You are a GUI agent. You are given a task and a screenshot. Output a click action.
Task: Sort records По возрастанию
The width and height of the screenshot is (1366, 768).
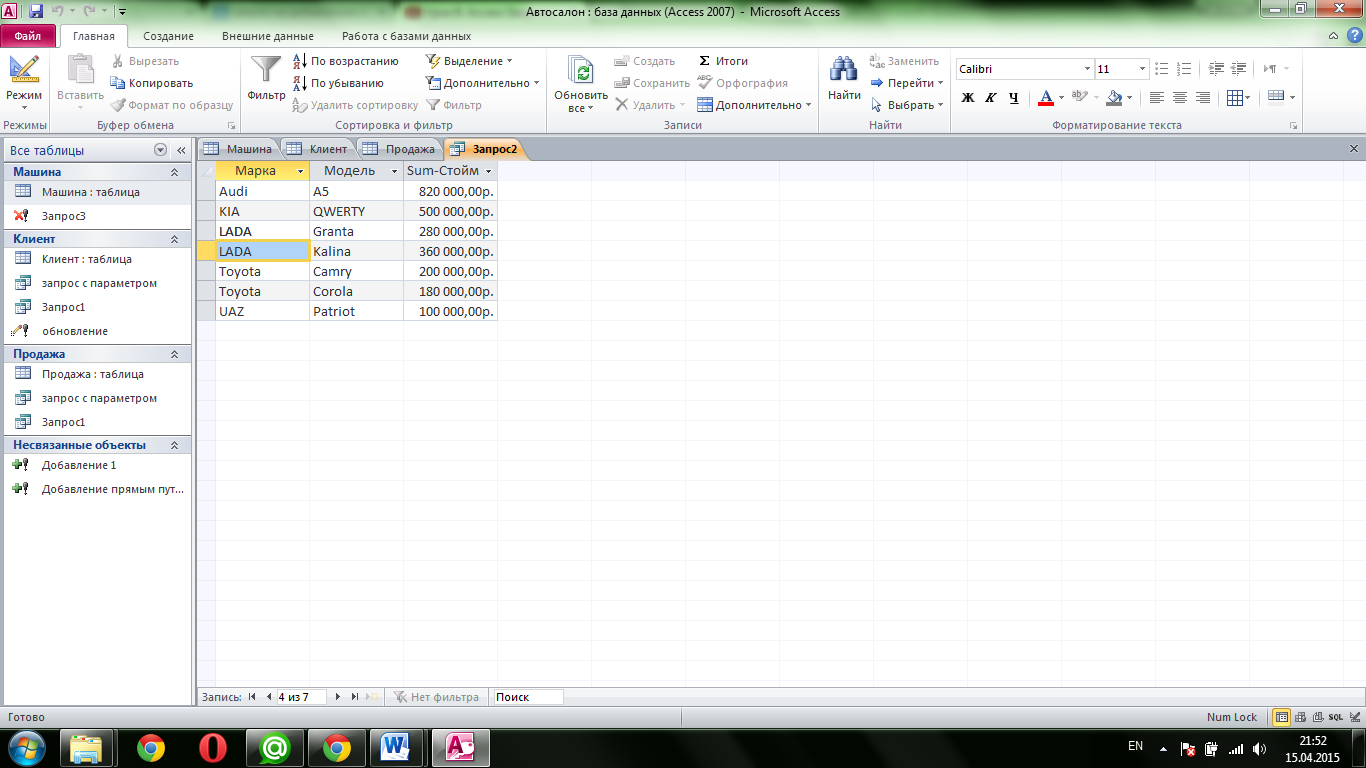tap(345, 61)
